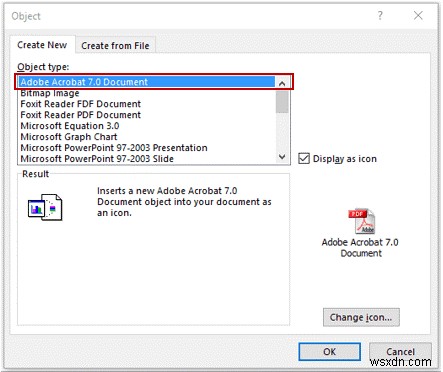Click the Adobe PDF icon preview
Viewport: 443px width, 372px height.
(x=362, y=221)
